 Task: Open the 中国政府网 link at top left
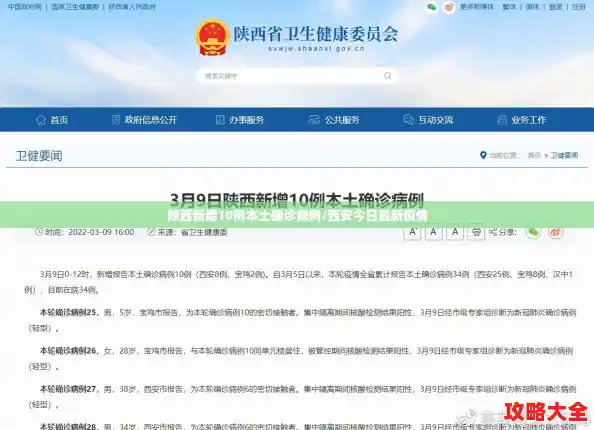pos(24,7)
